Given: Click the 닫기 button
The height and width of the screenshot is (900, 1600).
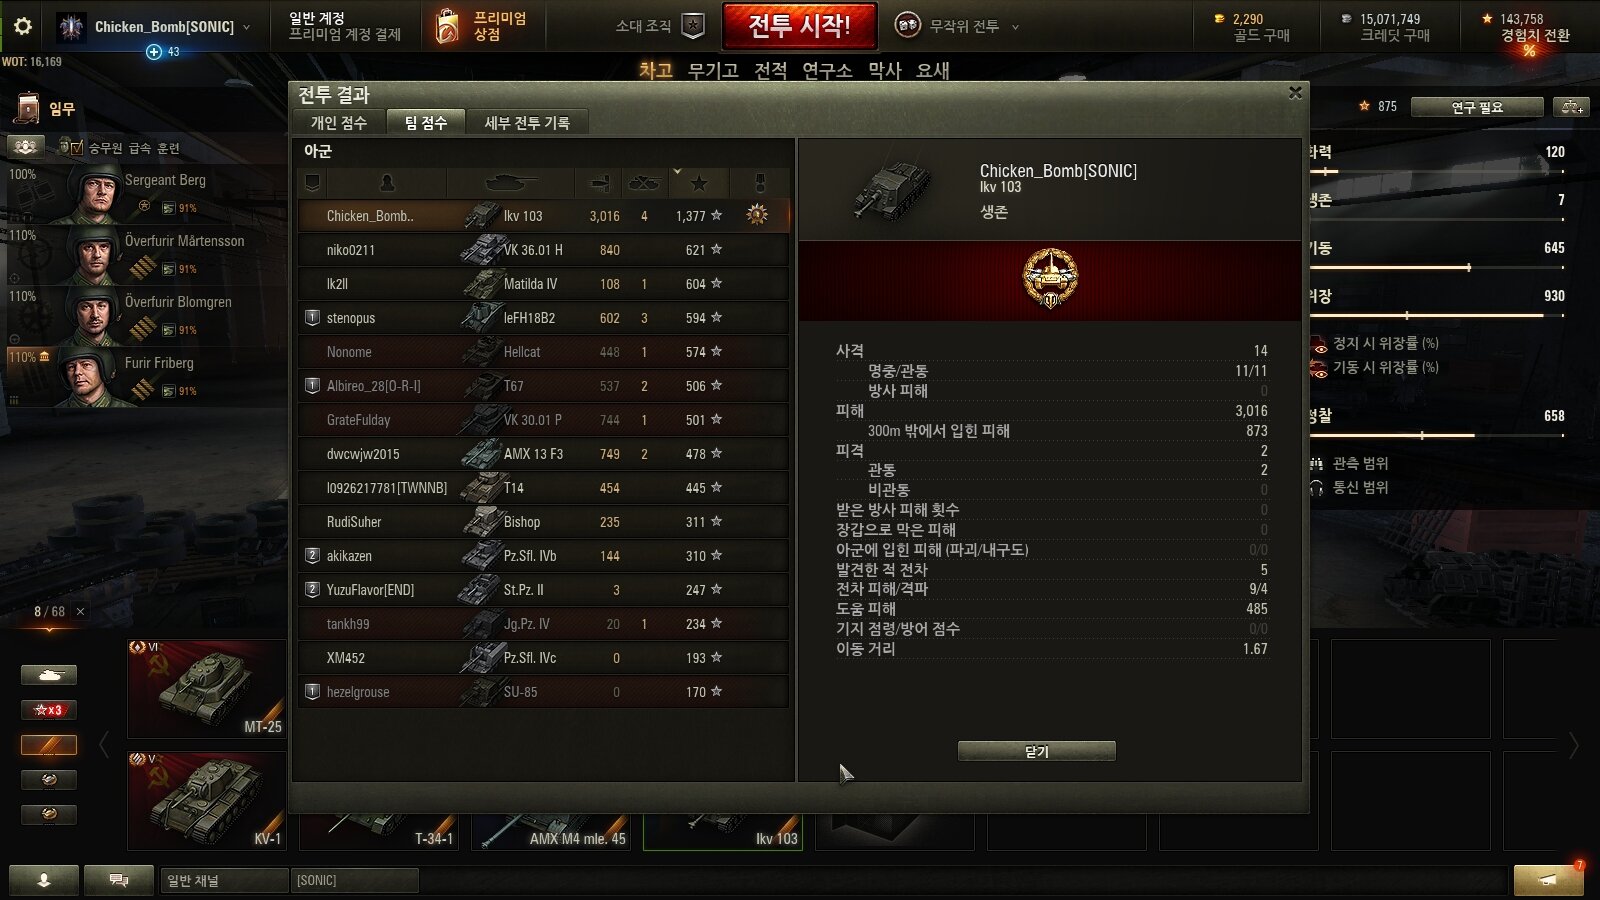Looking at the screenshot, I should pyautogui.click(x=1036, y=751).
